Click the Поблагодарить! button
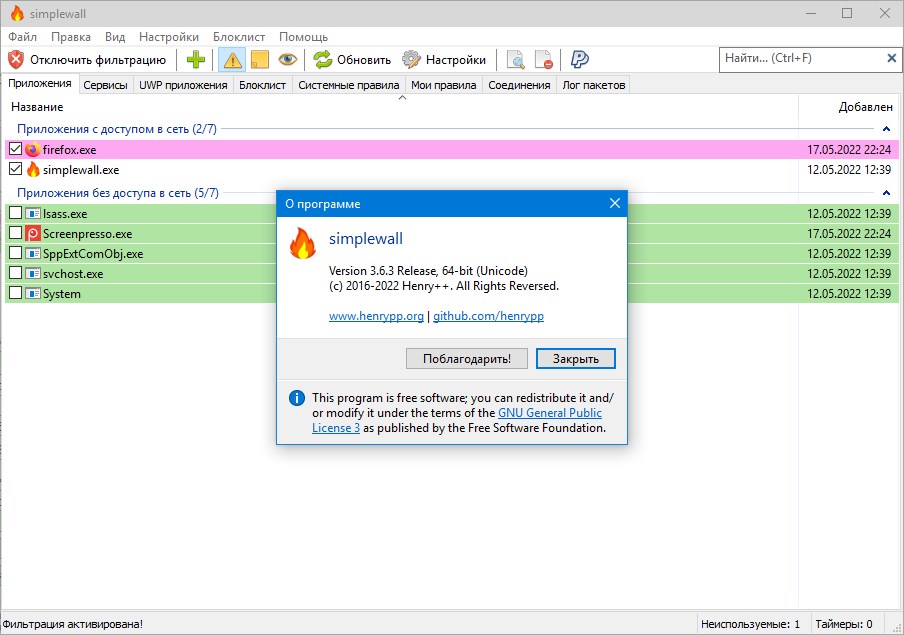Viewport: 904px width, 635px height. click(x=467, y=359)
